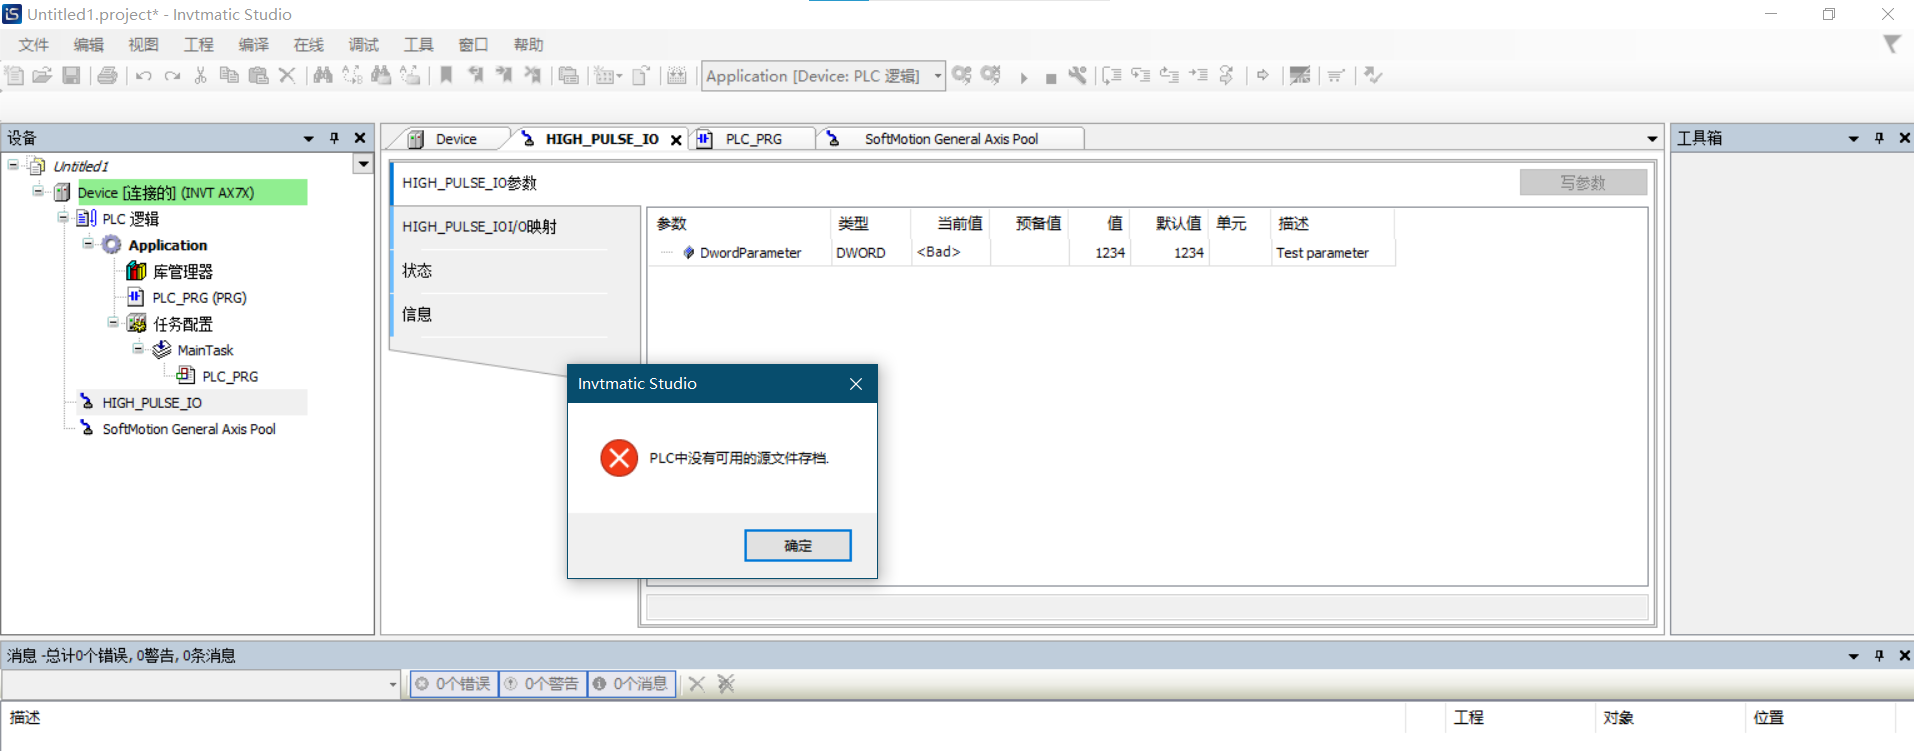This screenshot has width=1914, height=751.
Task: Click the Stop square icon
Action: [1050, 77]
